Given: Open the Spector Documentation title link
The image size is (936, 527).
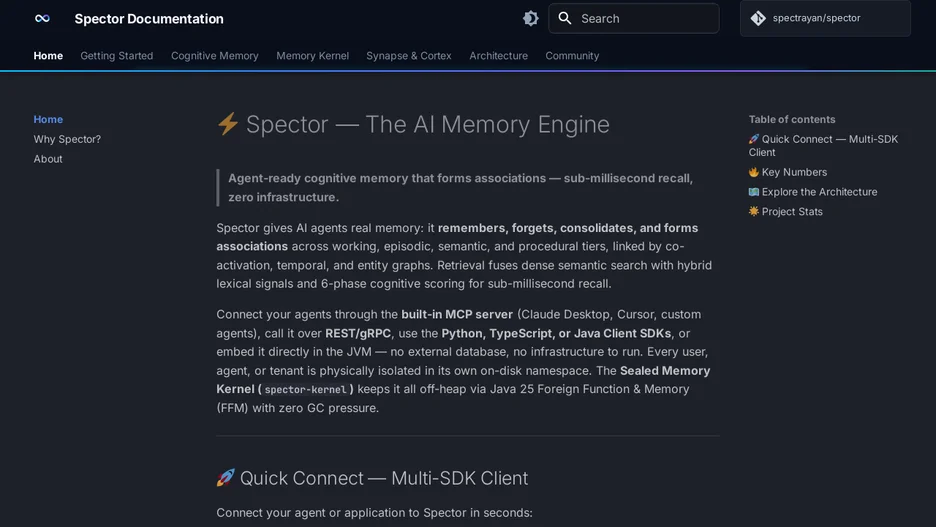Looking at the screenshot, I should [149, 19].
